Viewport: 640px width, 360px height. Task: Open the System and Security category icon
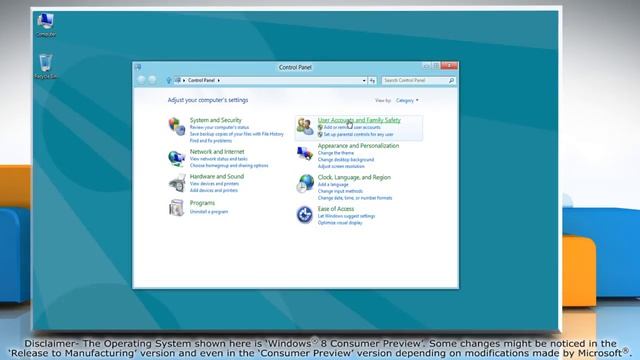[177, 127]
